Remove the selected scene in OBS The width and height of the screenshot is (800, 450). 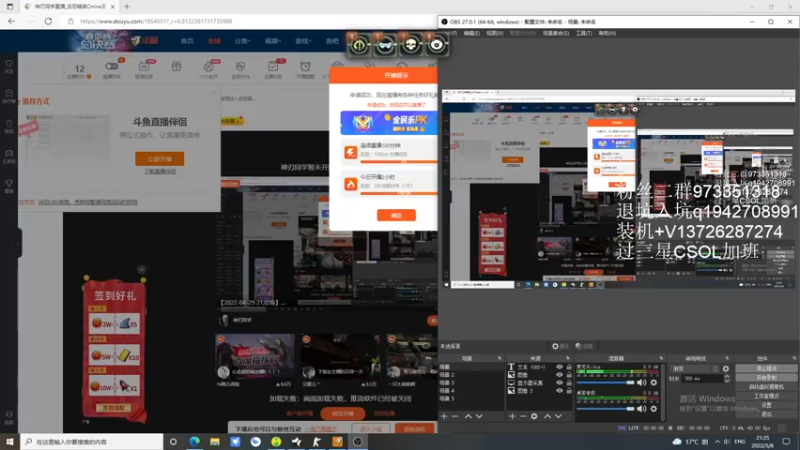click(x=455, y=416)
